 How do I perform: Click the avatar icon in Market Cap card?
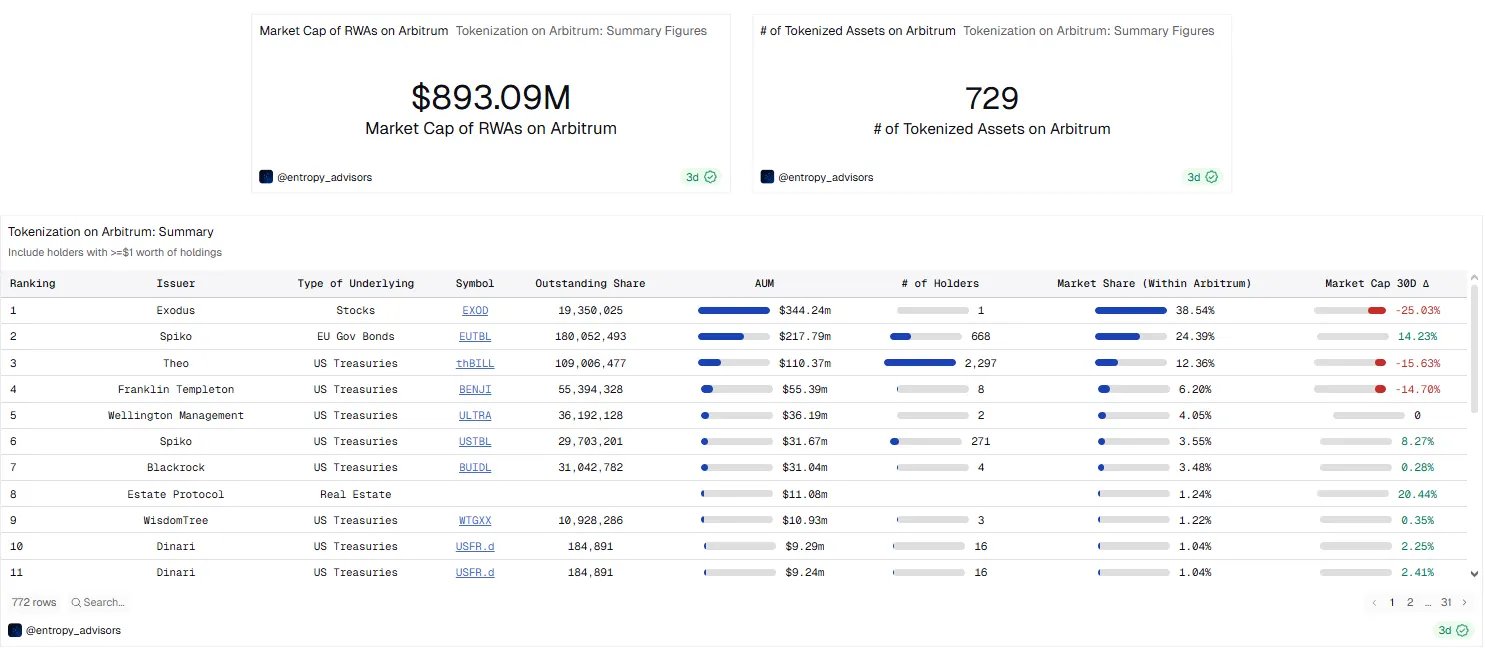click(x=266, y=177)
